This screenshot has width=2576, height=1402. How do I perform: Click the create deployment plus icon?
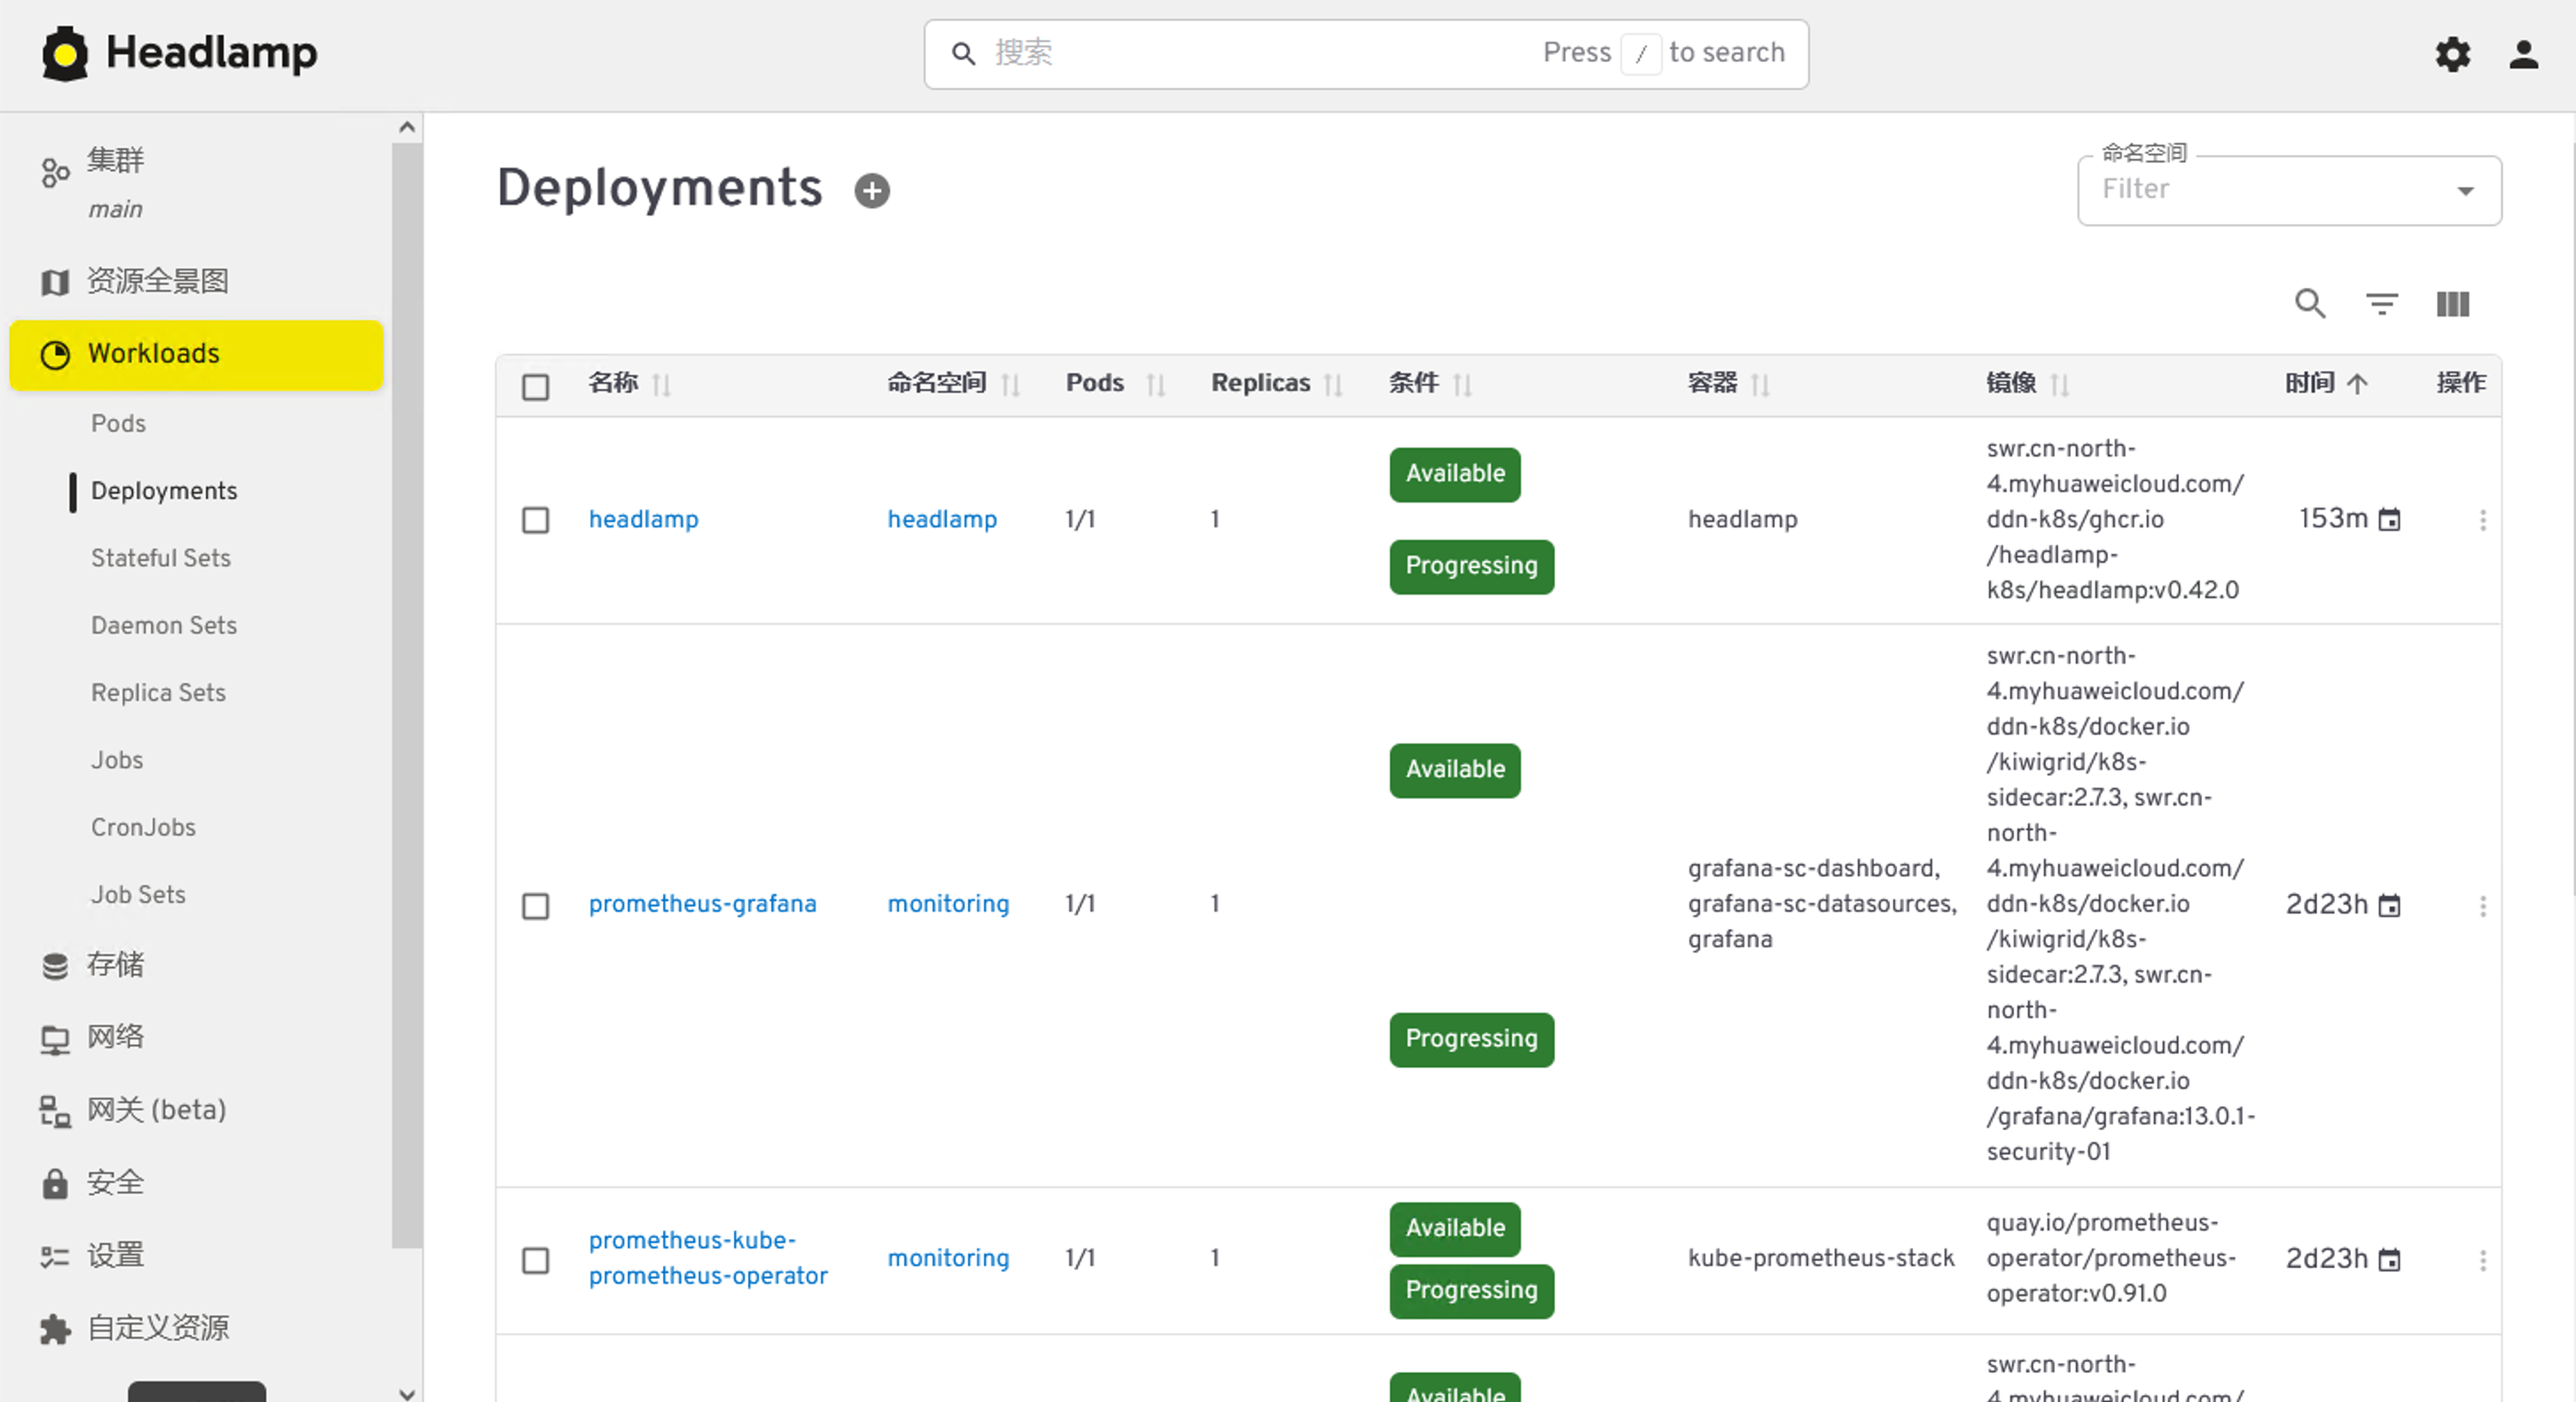(872, 190)
